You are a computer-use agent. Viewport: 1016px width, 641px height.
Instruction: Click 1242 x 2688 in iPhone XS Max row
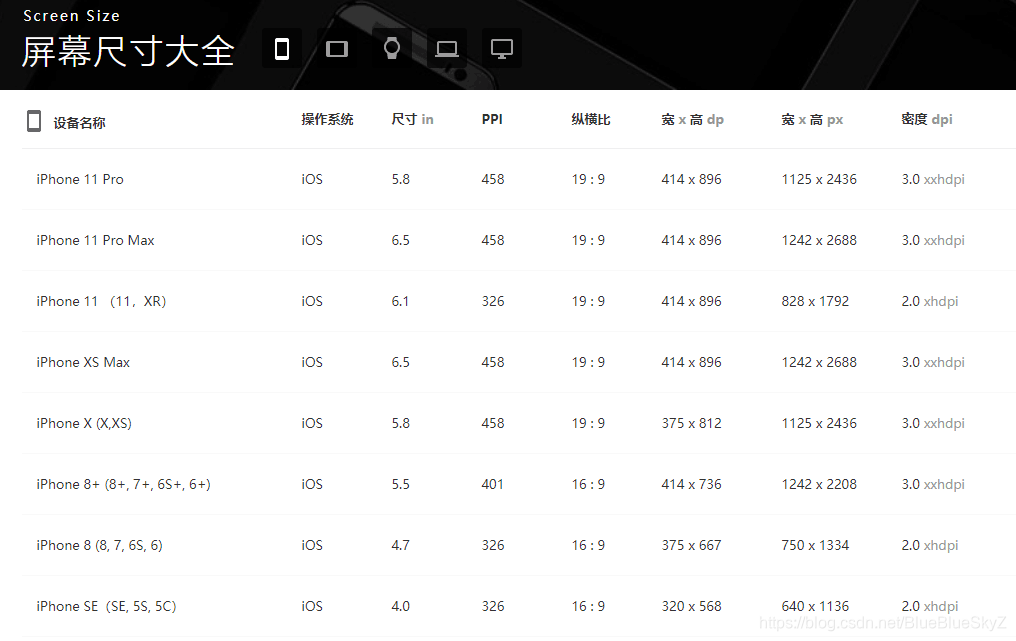(819, 362)
